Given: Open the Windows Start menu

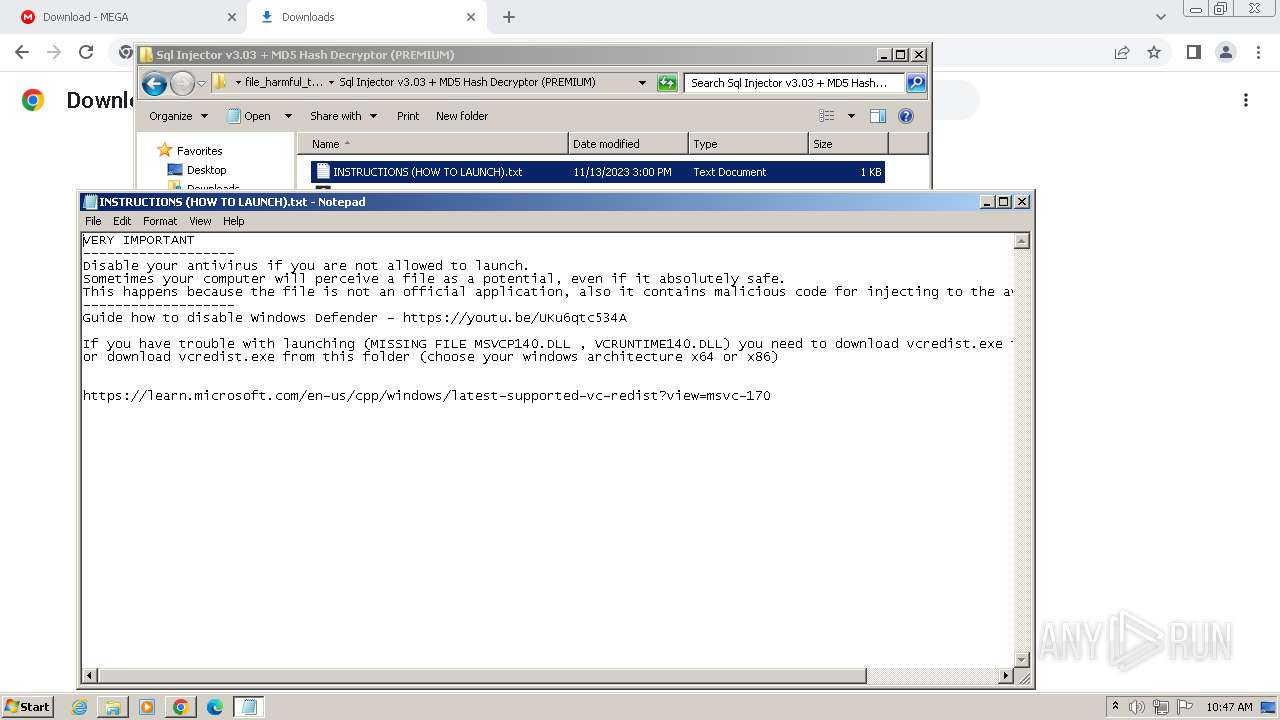Looking at the screenshot, I should (27, 707).
